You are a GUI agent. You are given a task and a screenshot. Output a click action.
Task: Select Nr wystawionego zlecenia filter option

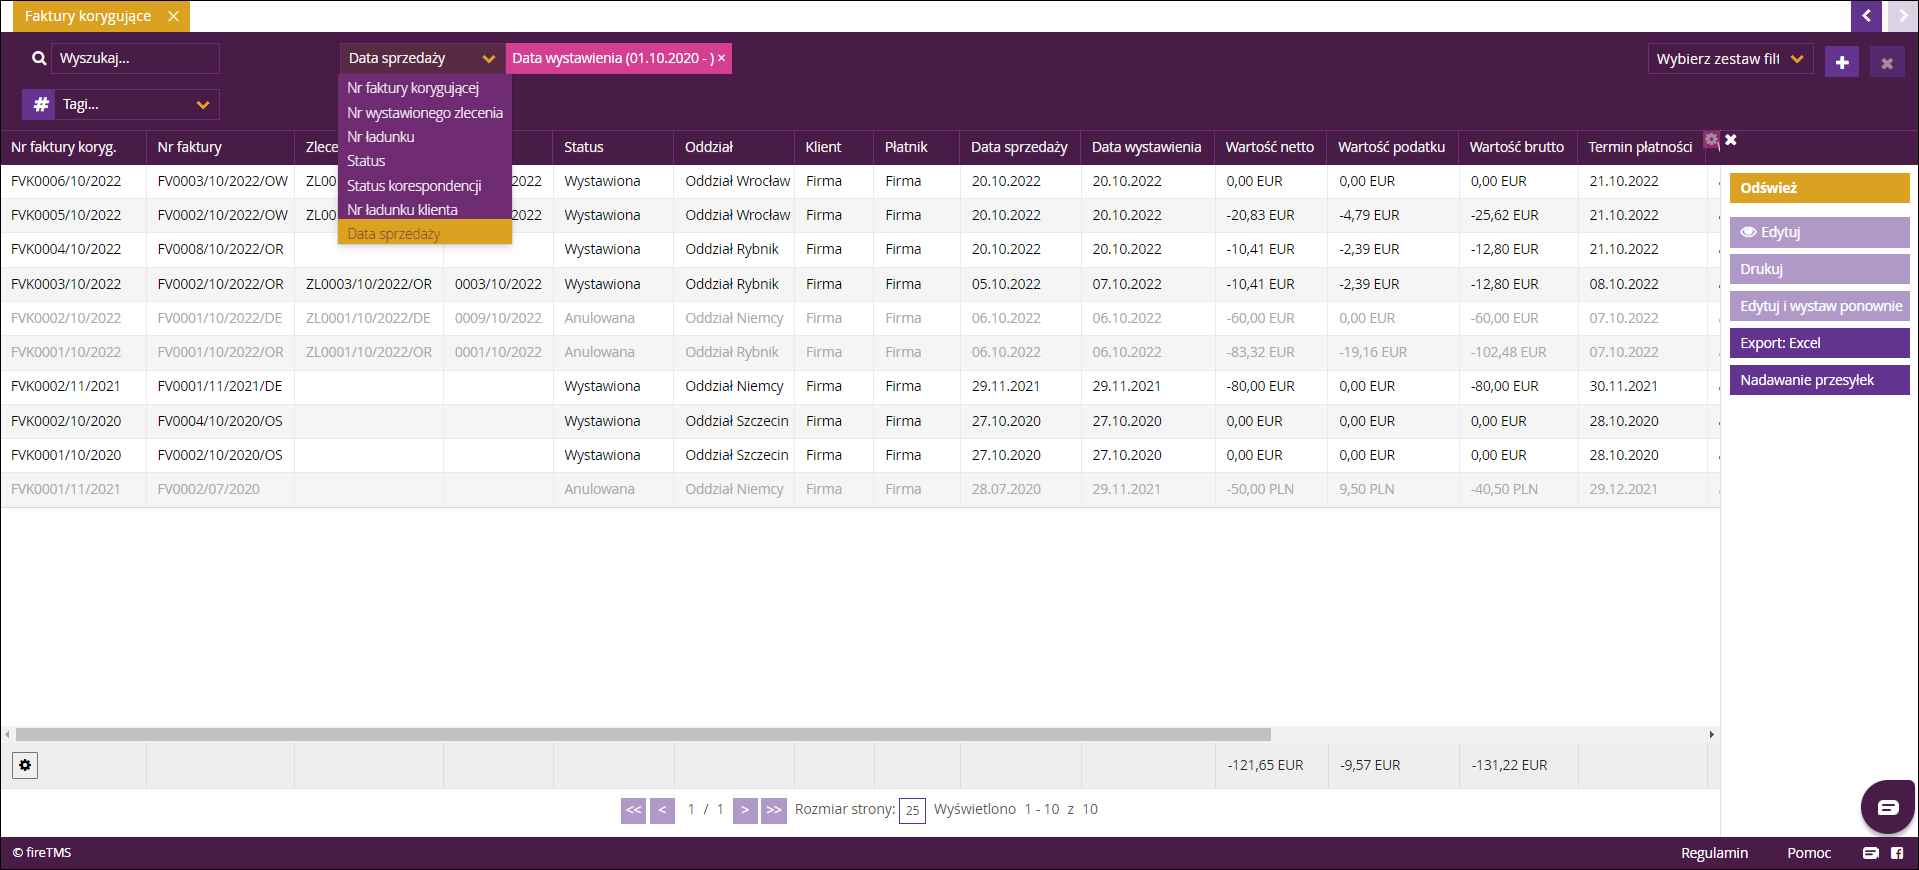(x=425, y=113)
